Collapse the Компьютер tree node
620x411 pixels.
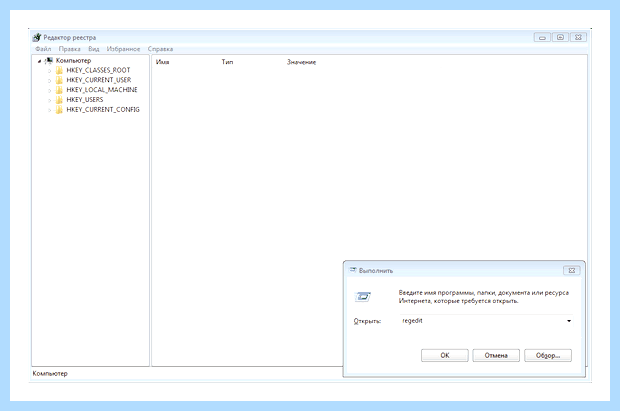tap(39, 61)
